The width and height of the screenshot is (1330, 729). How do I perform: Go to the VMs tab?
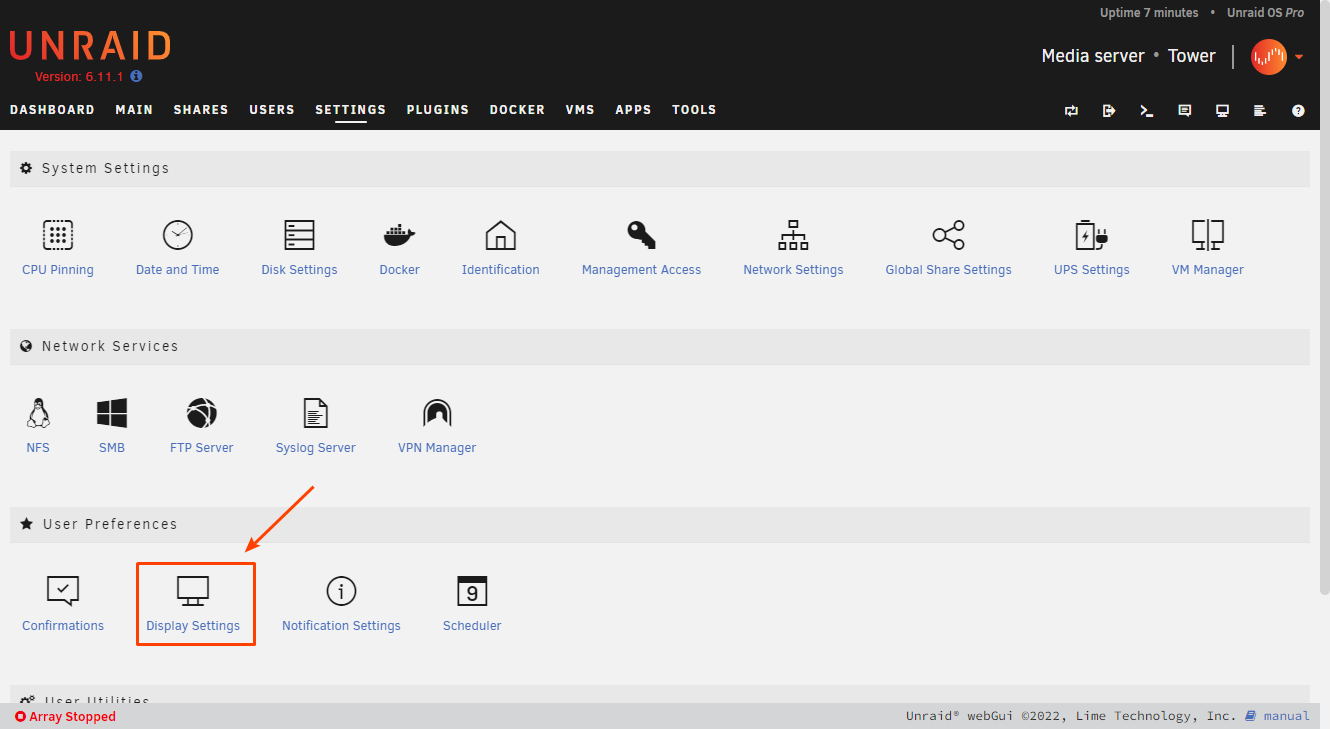point(580,110)
